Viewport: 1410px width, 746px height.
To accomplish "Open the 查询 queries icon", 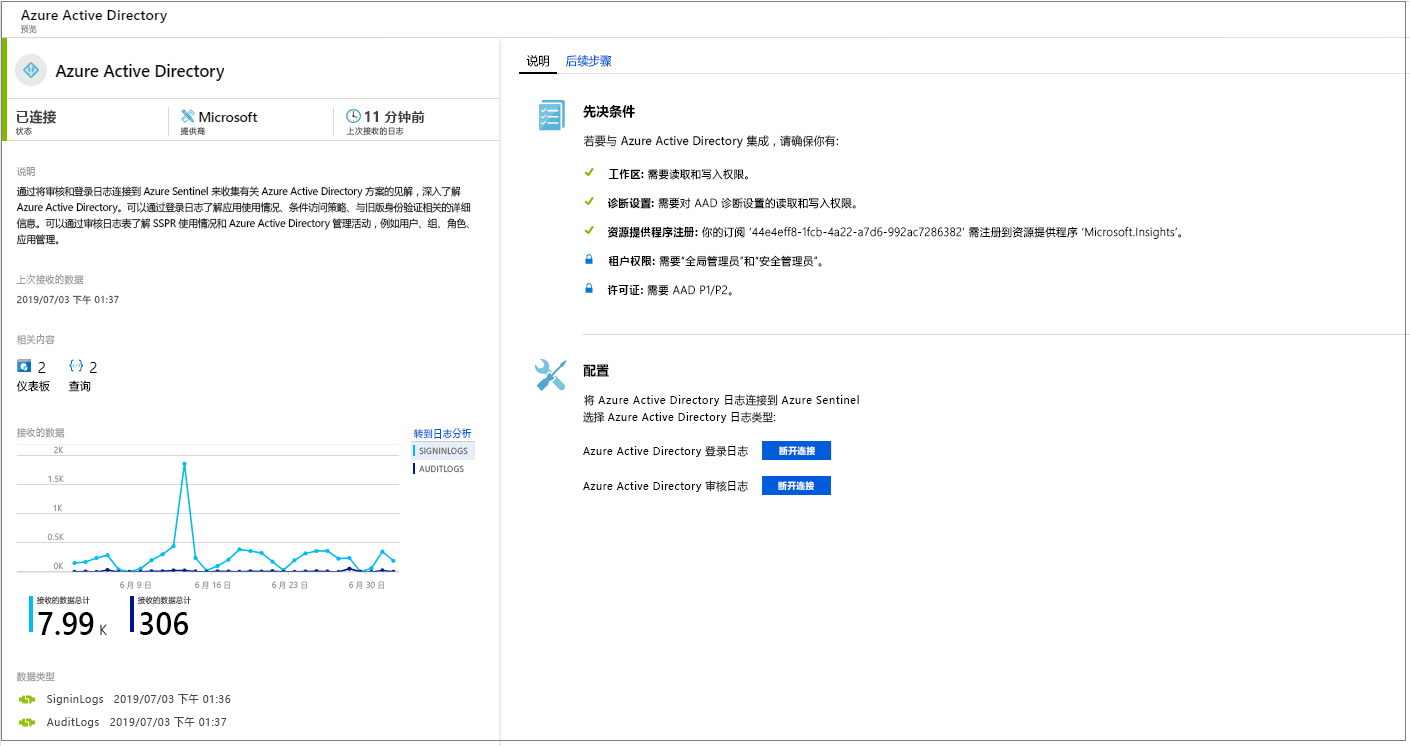I will pos(76,366).
